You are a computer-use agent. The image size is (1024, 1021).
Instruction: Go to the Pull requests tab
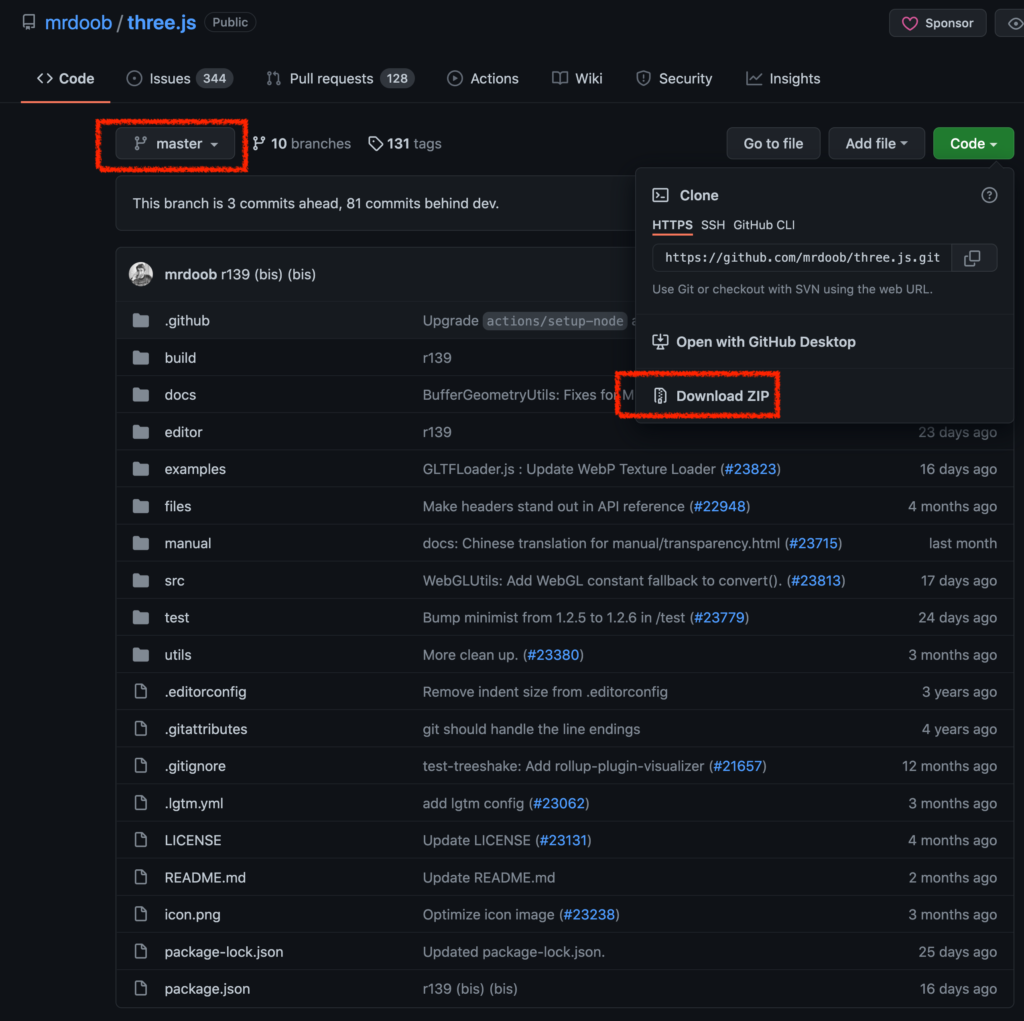(x=339, y=79)
